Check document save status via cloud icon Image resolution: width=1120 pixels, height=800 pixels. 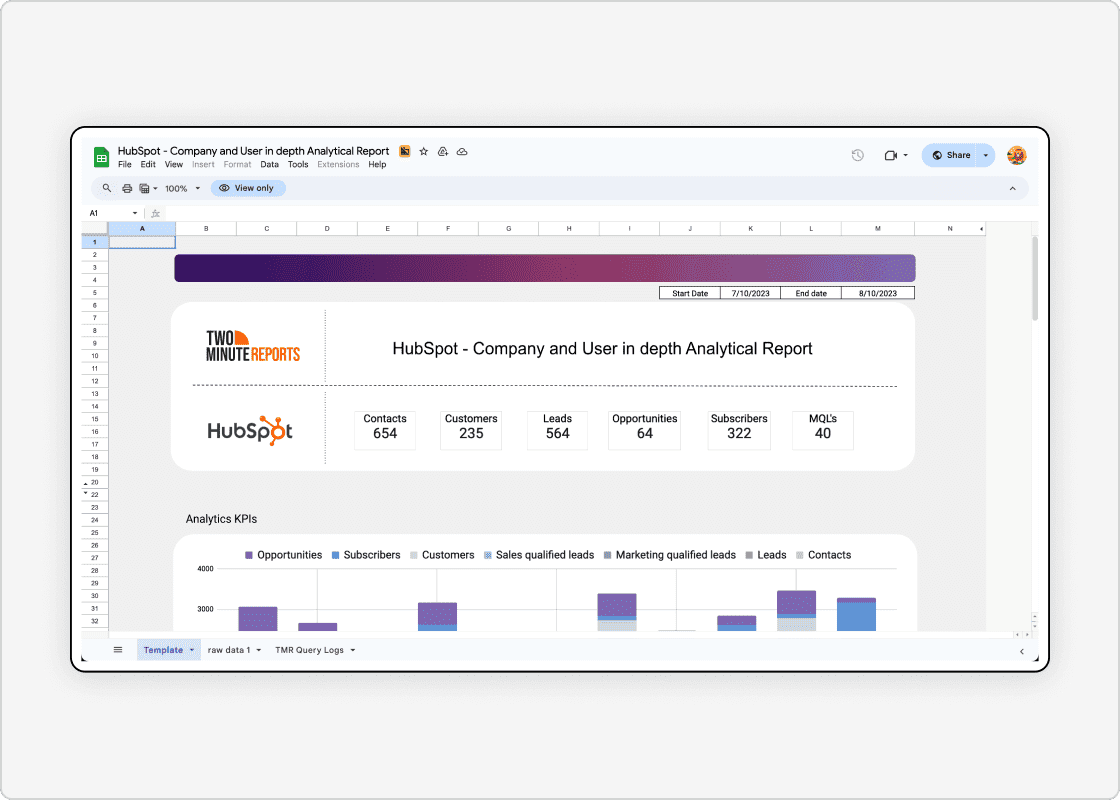[462, 151]
